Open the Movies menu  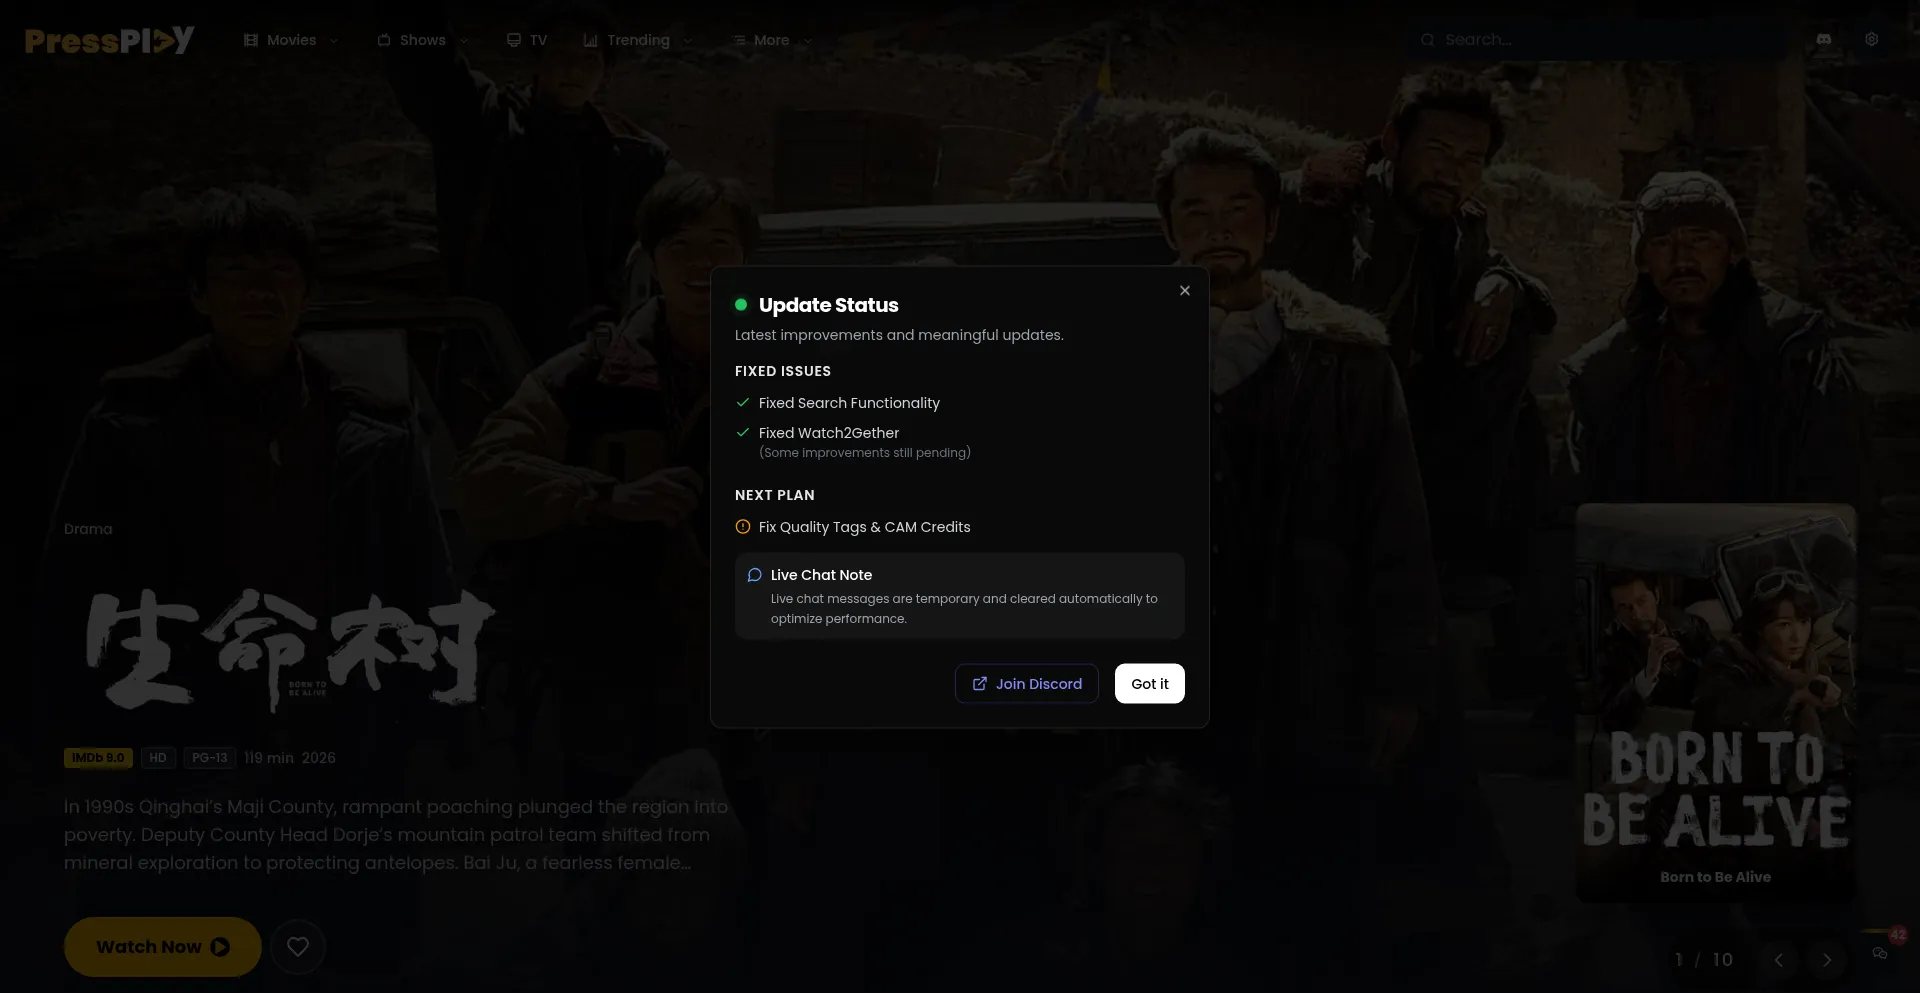click(291, 40)
